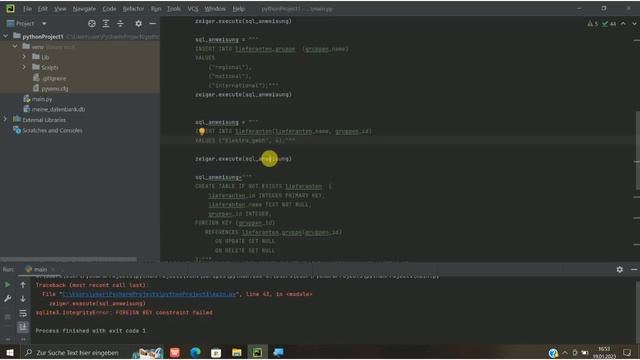
Task: Click the wrench run configuration icon
Action: 7,299
